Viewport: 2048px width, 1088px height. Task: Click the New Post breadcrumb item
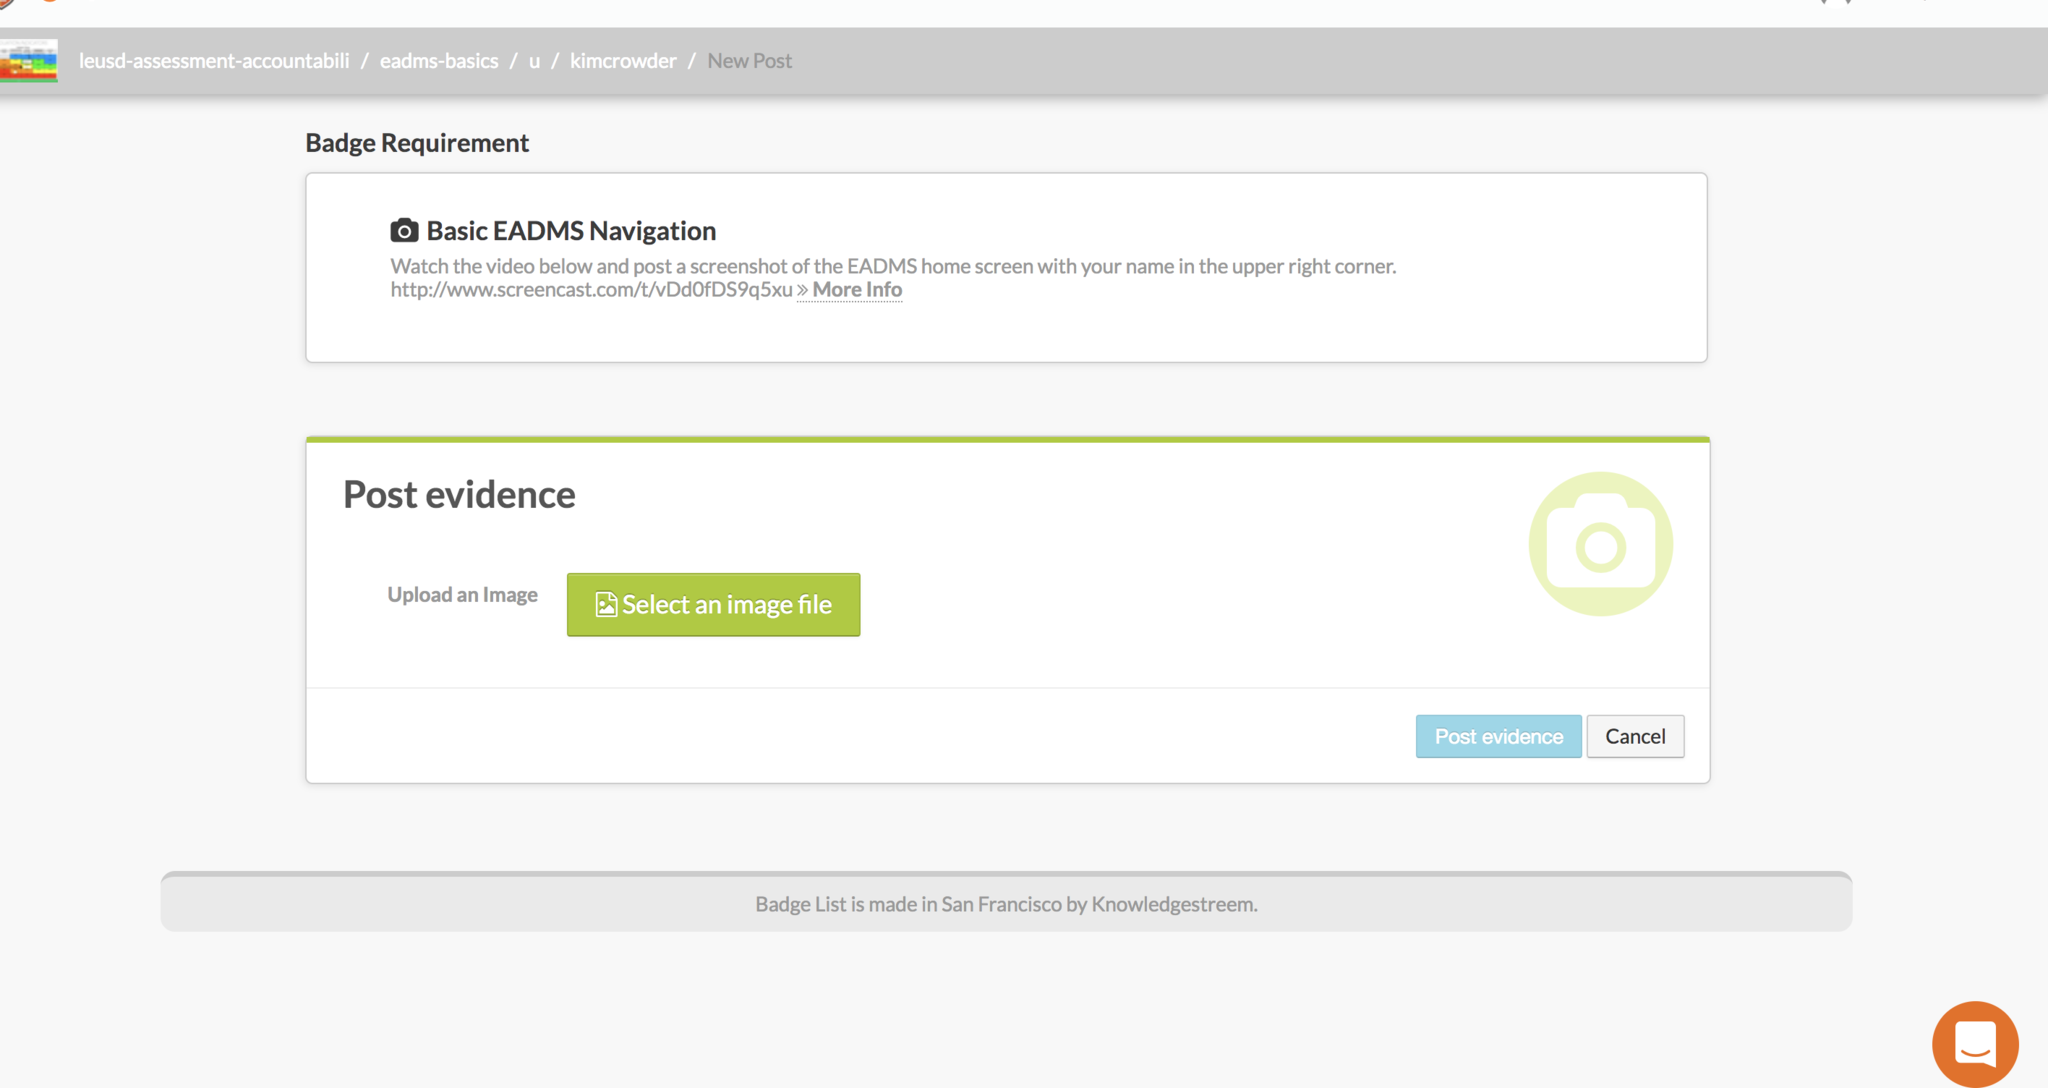click(x=749, y=61)
